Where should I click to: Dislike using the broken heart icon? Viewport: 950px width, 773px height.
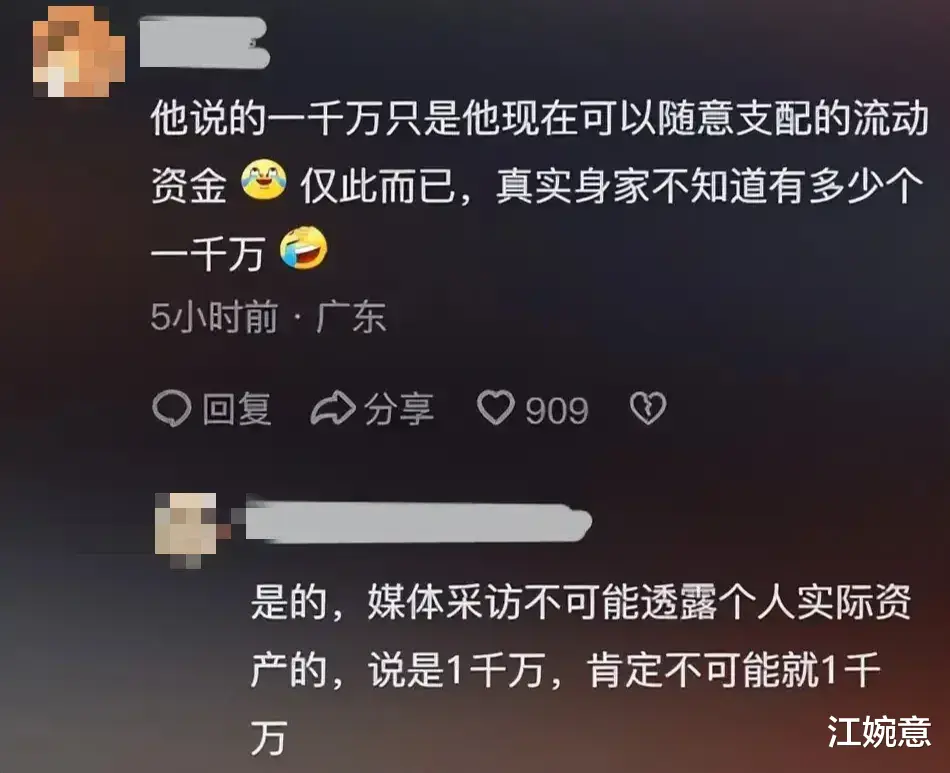pos(648,408)
